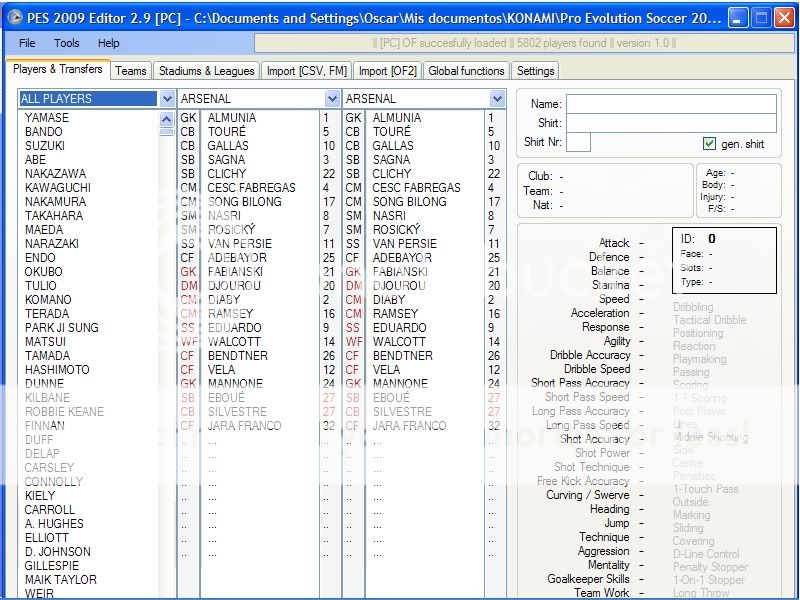Select YAMASE in the all players list

[x=46, y=118]
